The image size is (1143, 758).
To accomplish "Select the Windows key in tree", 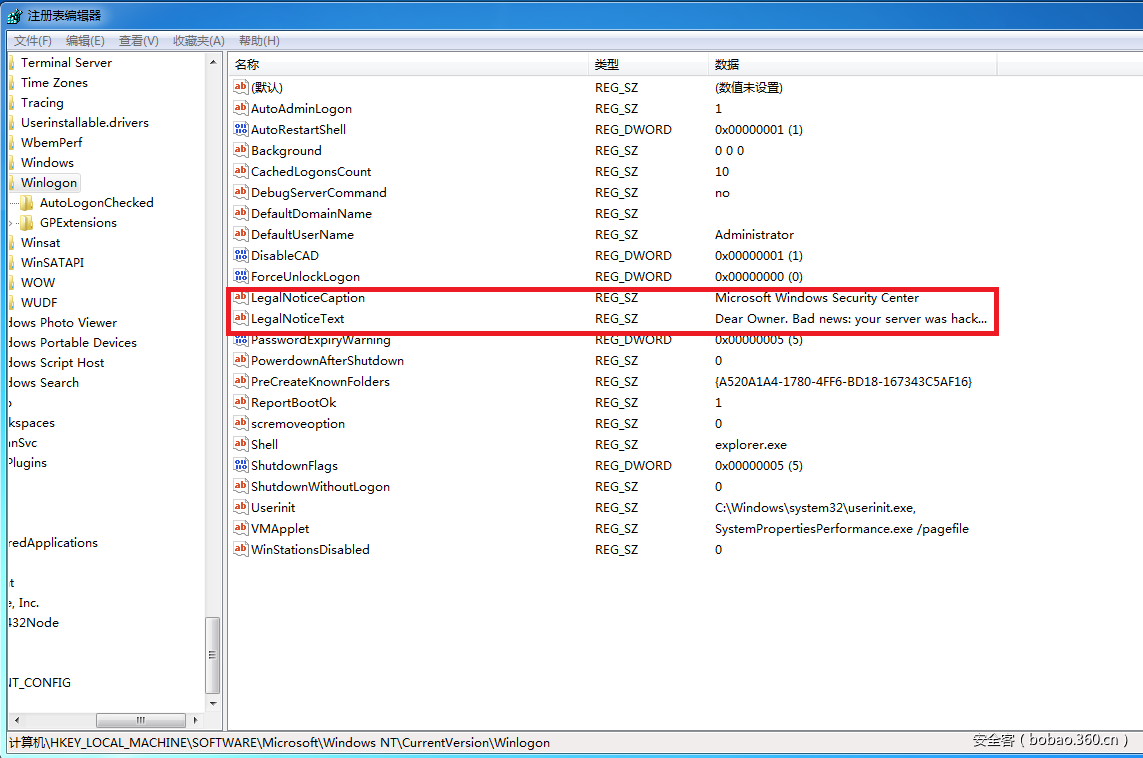I will pos(47,163).
